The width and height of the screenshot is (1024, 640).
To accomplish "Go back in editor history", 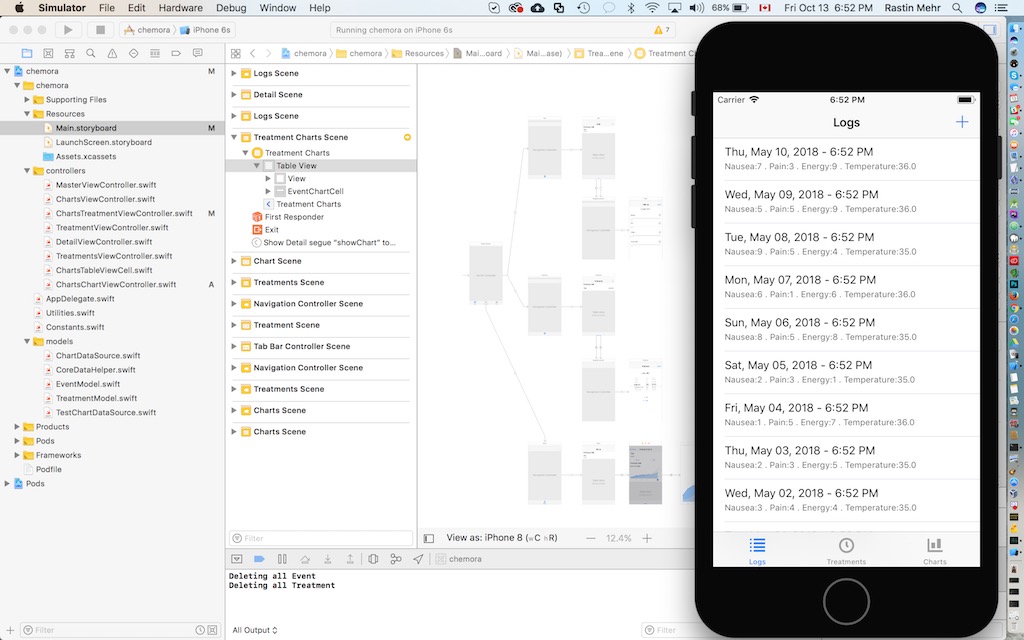I will [x=253, y=54].
